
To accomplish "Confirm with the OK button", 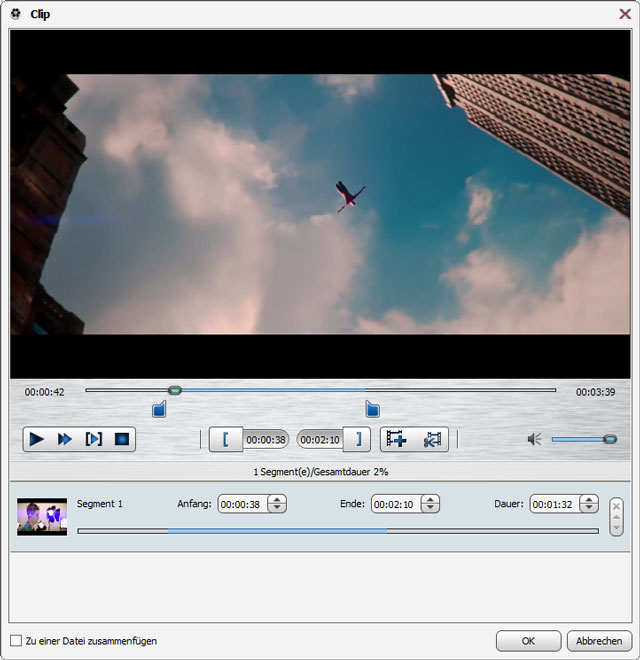I will 528,641.
